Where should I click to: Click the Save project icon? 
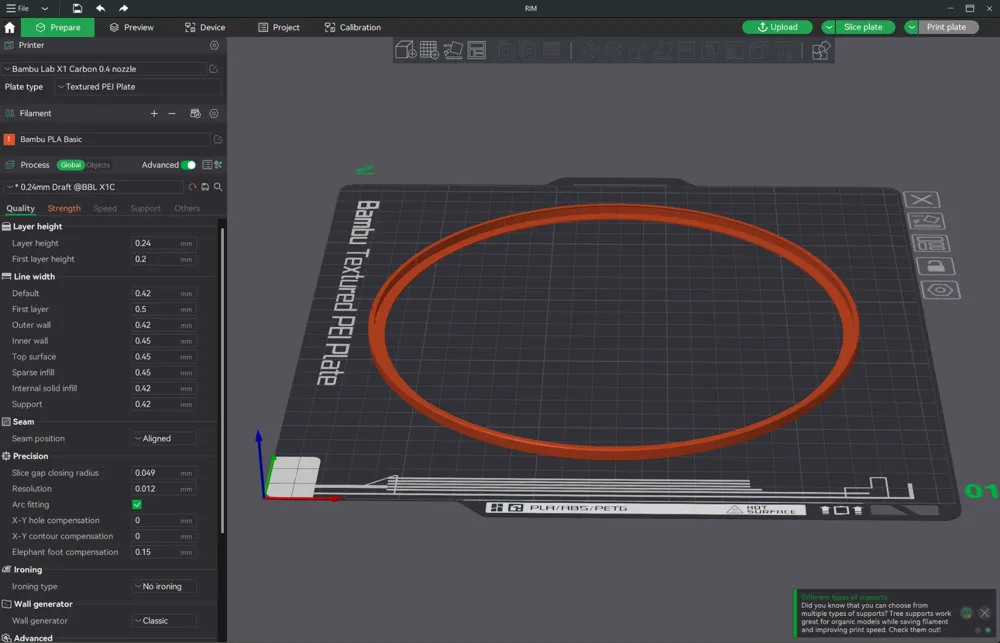pos(77,8)
